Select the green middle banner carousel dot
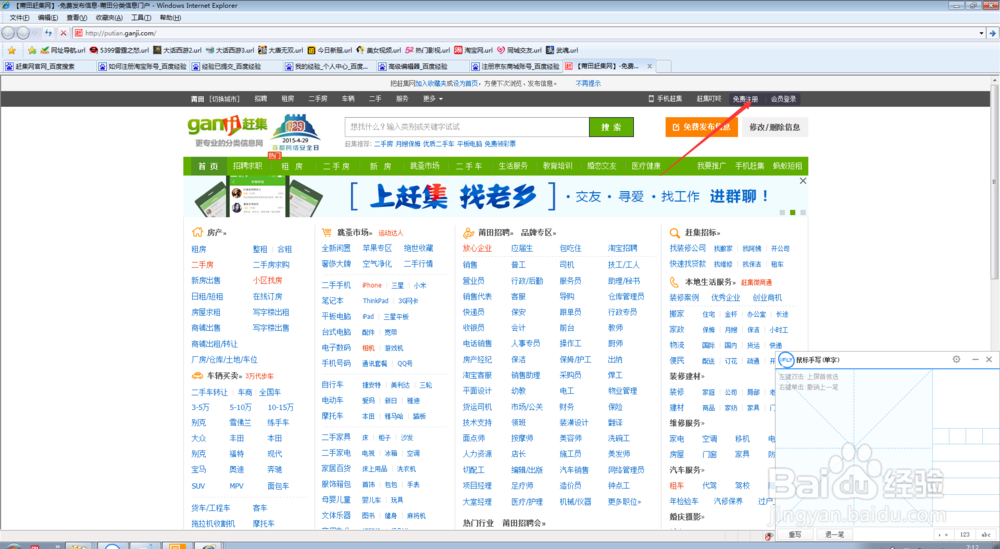The image size is (1000, 549). (x=792, y=212)
